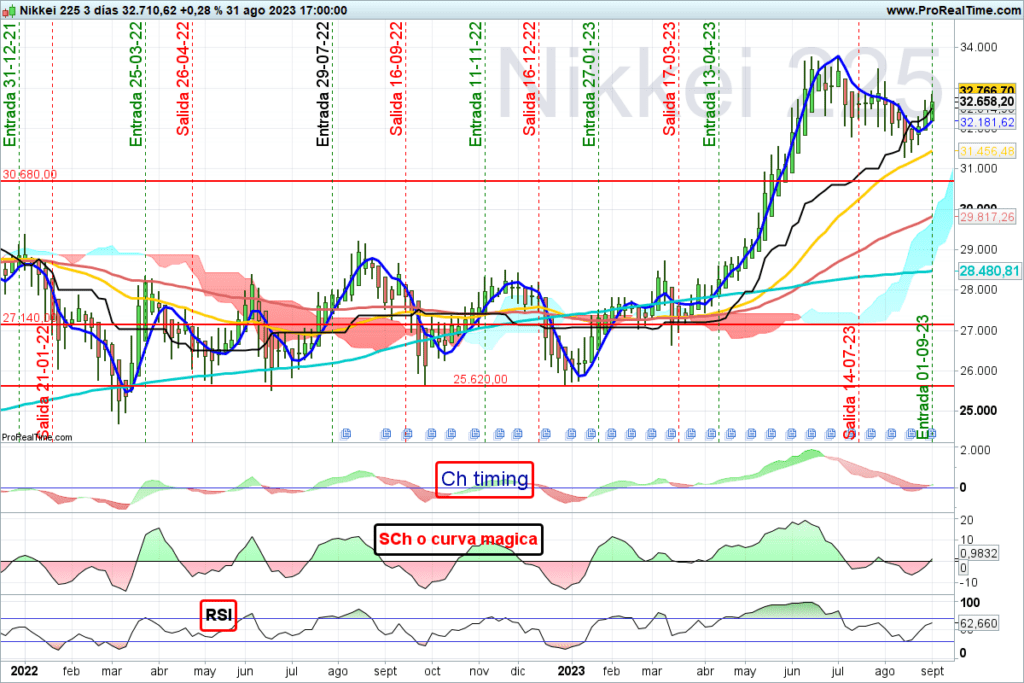Open the event icon above the 2022 'oct' axis label
Screen dimensions: 1024x683
(431, 434)
